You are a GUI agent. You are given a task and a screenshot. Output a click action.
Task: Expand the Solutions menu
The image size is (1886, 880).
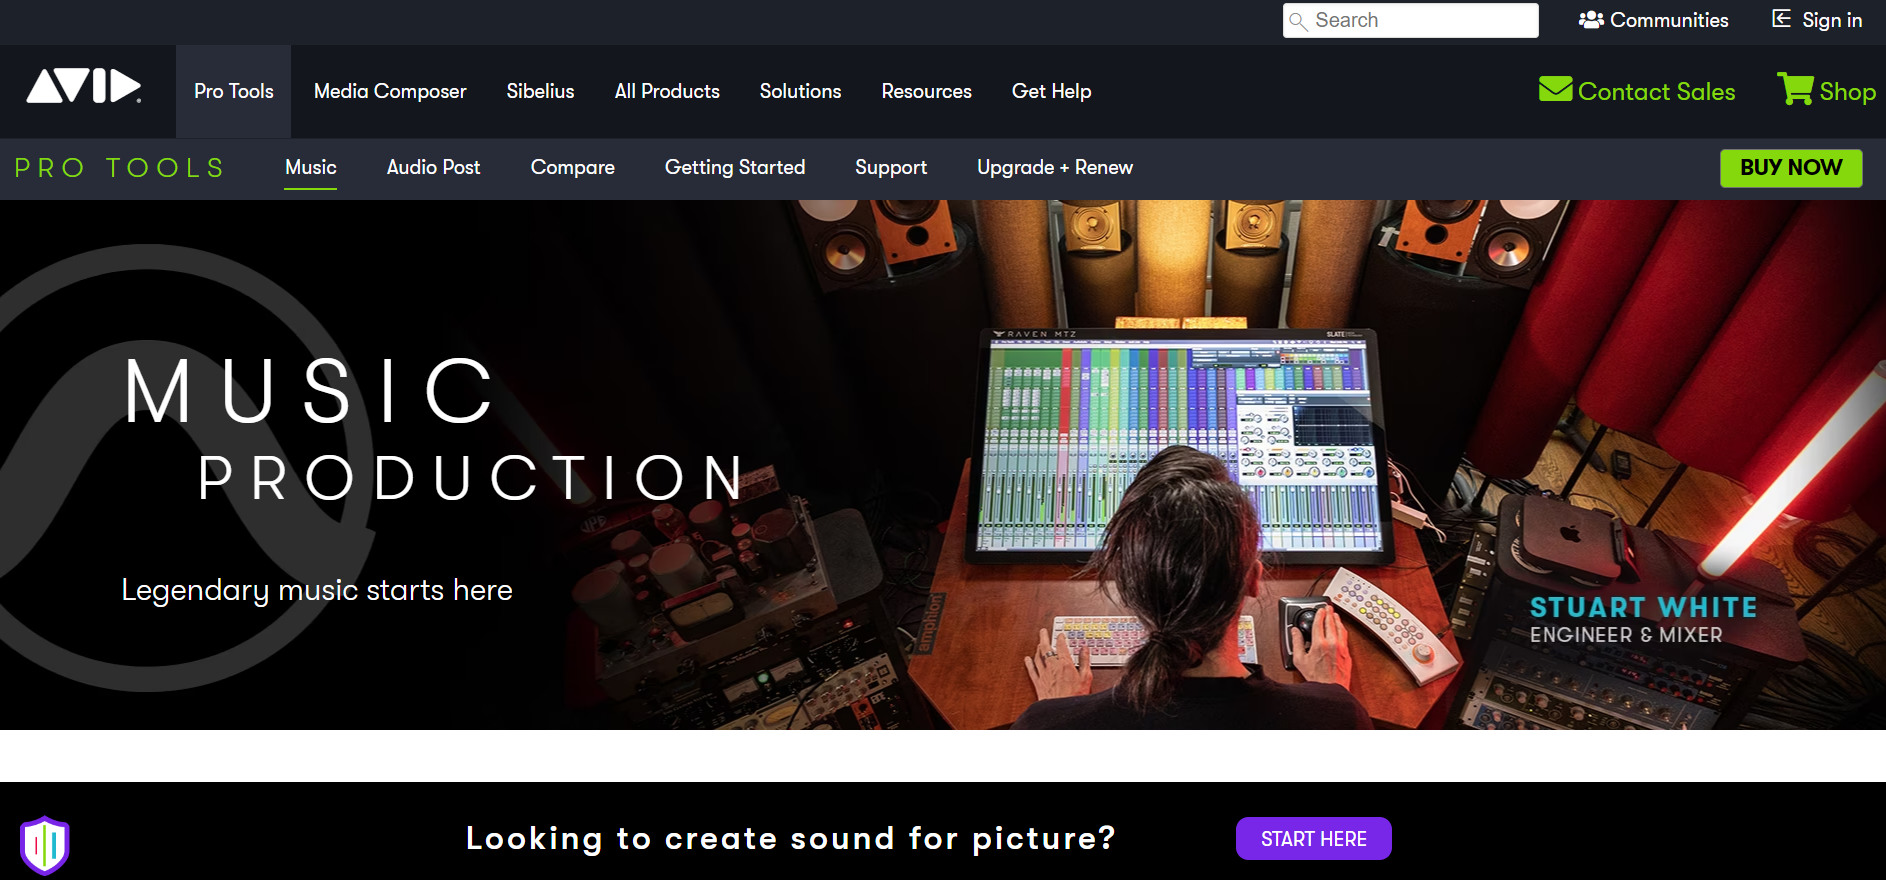pyautogui.click(x=800, y=91)
